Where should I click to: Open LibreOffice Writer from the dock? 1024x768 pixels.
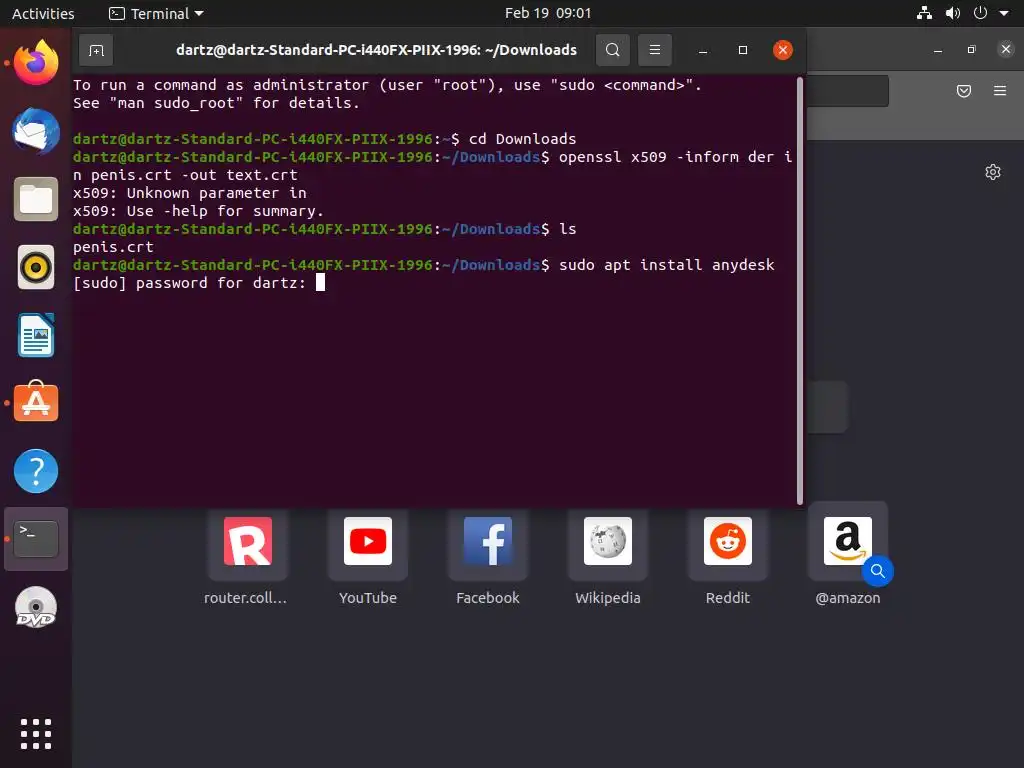pos(36,335)
